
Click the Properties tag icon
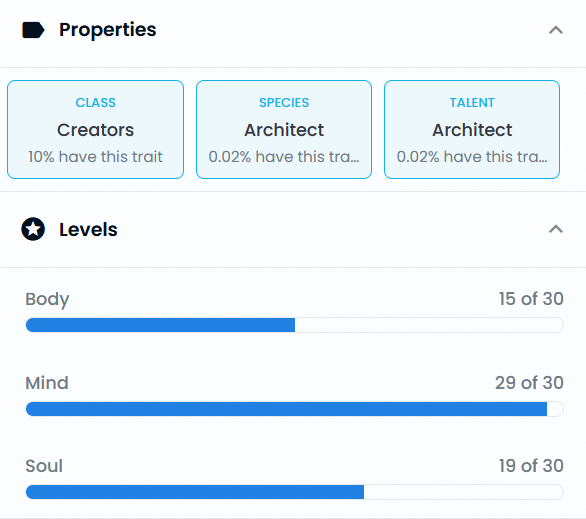33,30
